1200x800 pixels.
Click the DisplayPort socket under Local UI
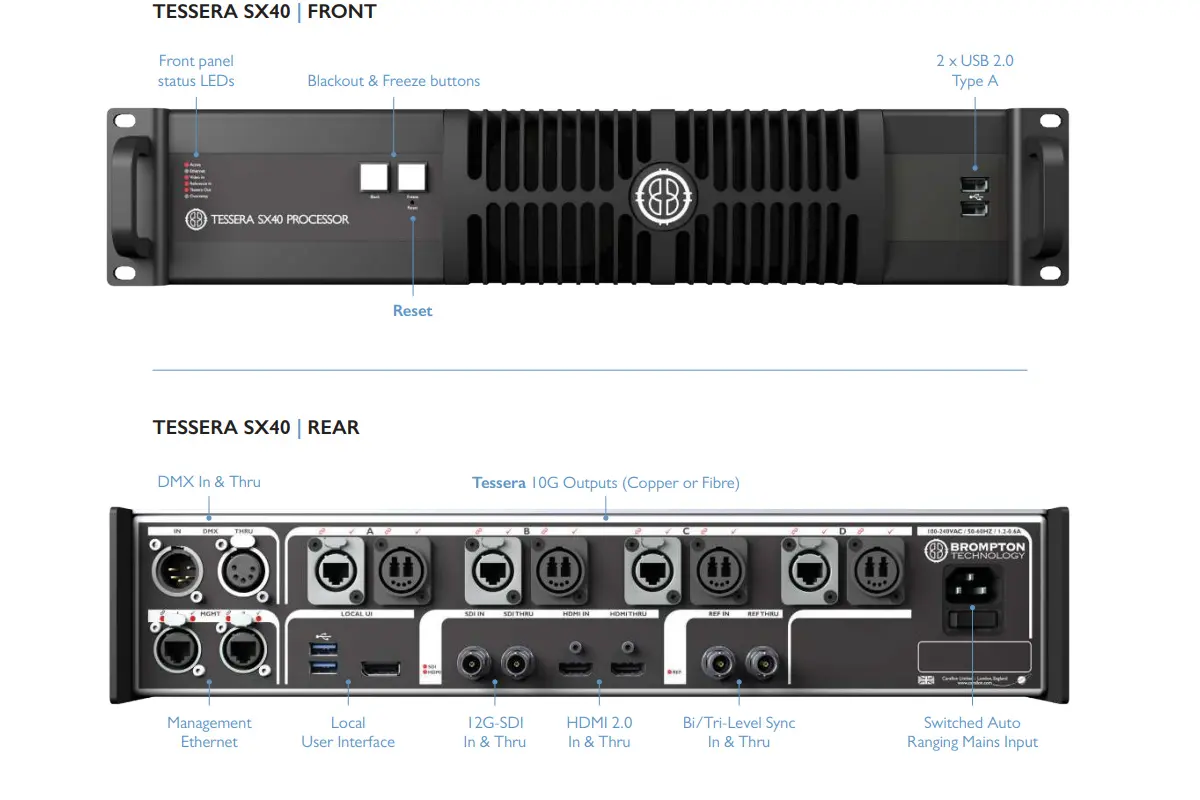[380, 668]
